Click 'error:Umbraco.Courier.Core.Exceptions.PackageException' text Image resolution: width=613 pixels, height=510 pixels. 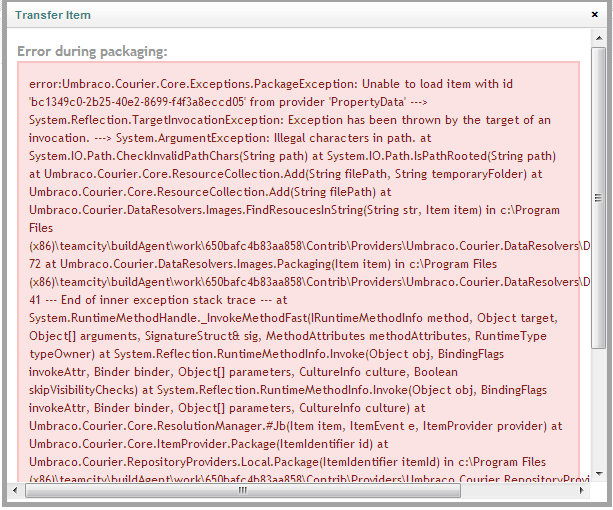[192, 84]
